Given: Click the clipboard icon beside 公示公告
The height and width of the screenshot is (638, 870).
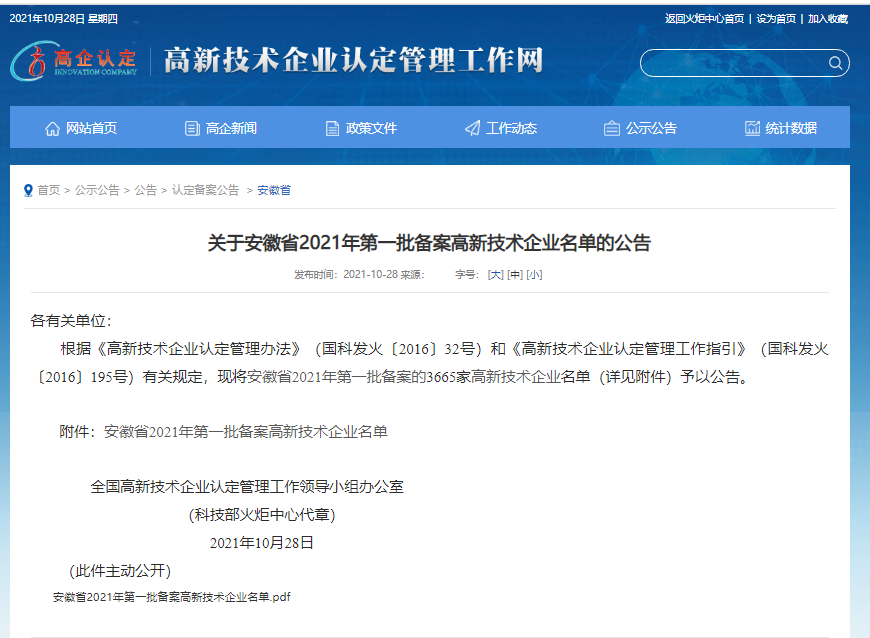Looking at the screenshot, I should (611, 129).
